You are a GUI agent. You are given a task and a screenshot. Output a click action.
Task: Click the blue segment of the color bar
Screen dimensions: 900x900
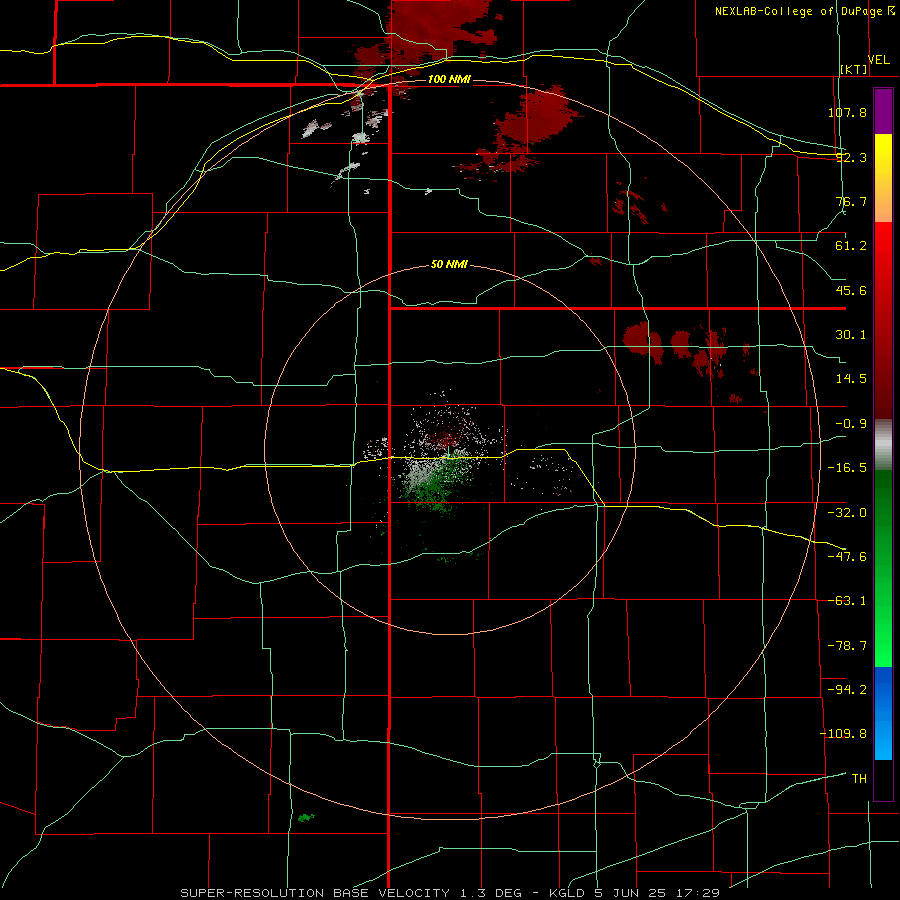(x=883, y=713)
